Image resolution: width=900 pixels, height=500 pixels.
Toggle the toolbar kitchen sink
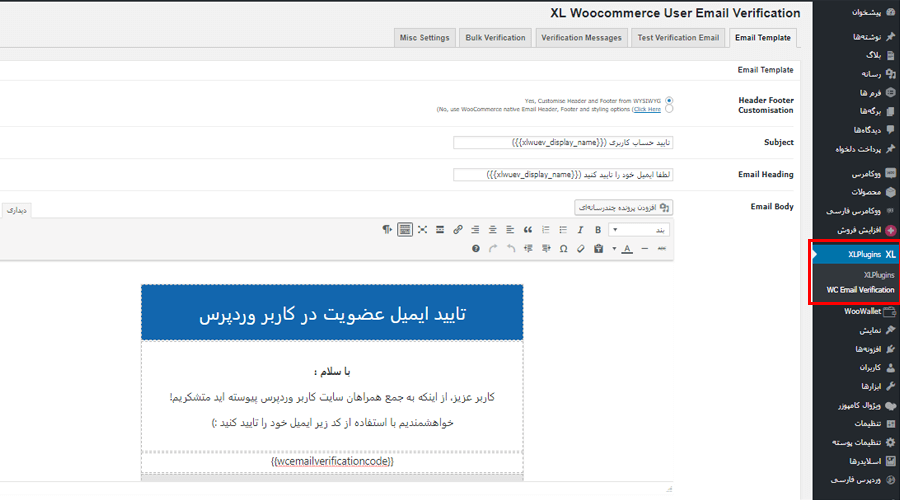[x=405, y=230]
